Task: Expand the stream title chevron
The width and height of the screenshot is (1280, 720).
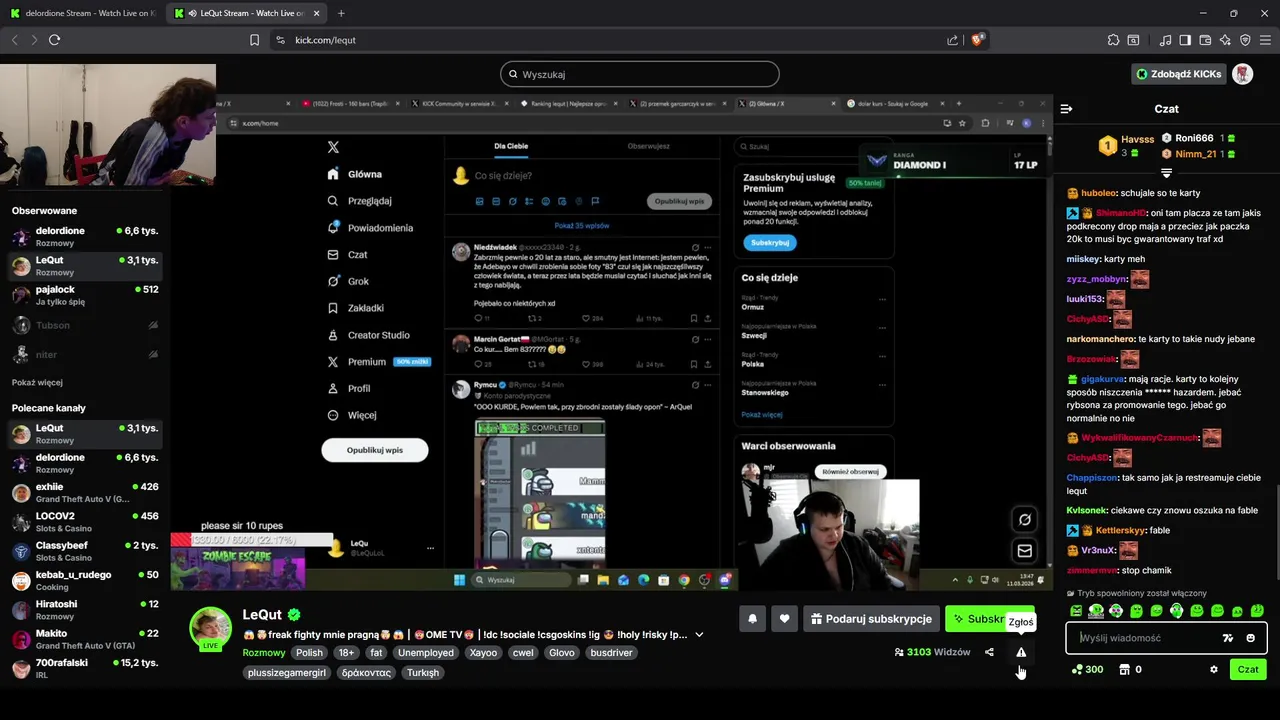Action: tap(699, 635)
